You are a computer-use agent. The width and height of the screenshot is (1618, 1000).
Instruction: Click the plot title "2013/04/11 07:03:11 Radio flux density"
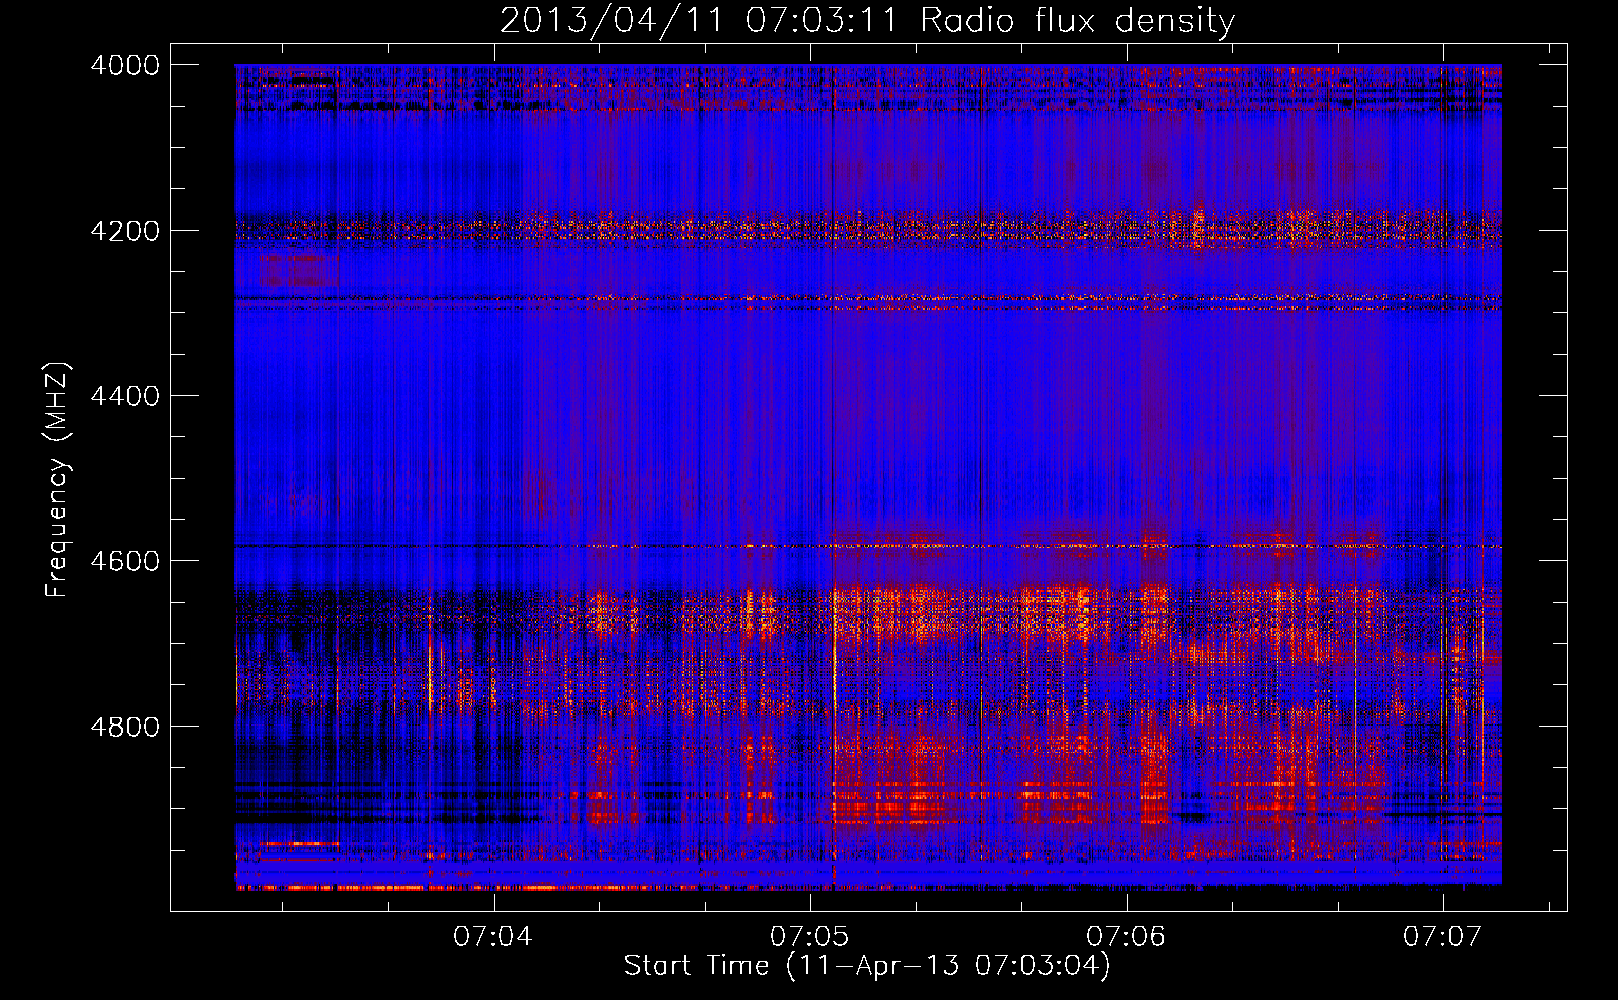tap(867, 20)
